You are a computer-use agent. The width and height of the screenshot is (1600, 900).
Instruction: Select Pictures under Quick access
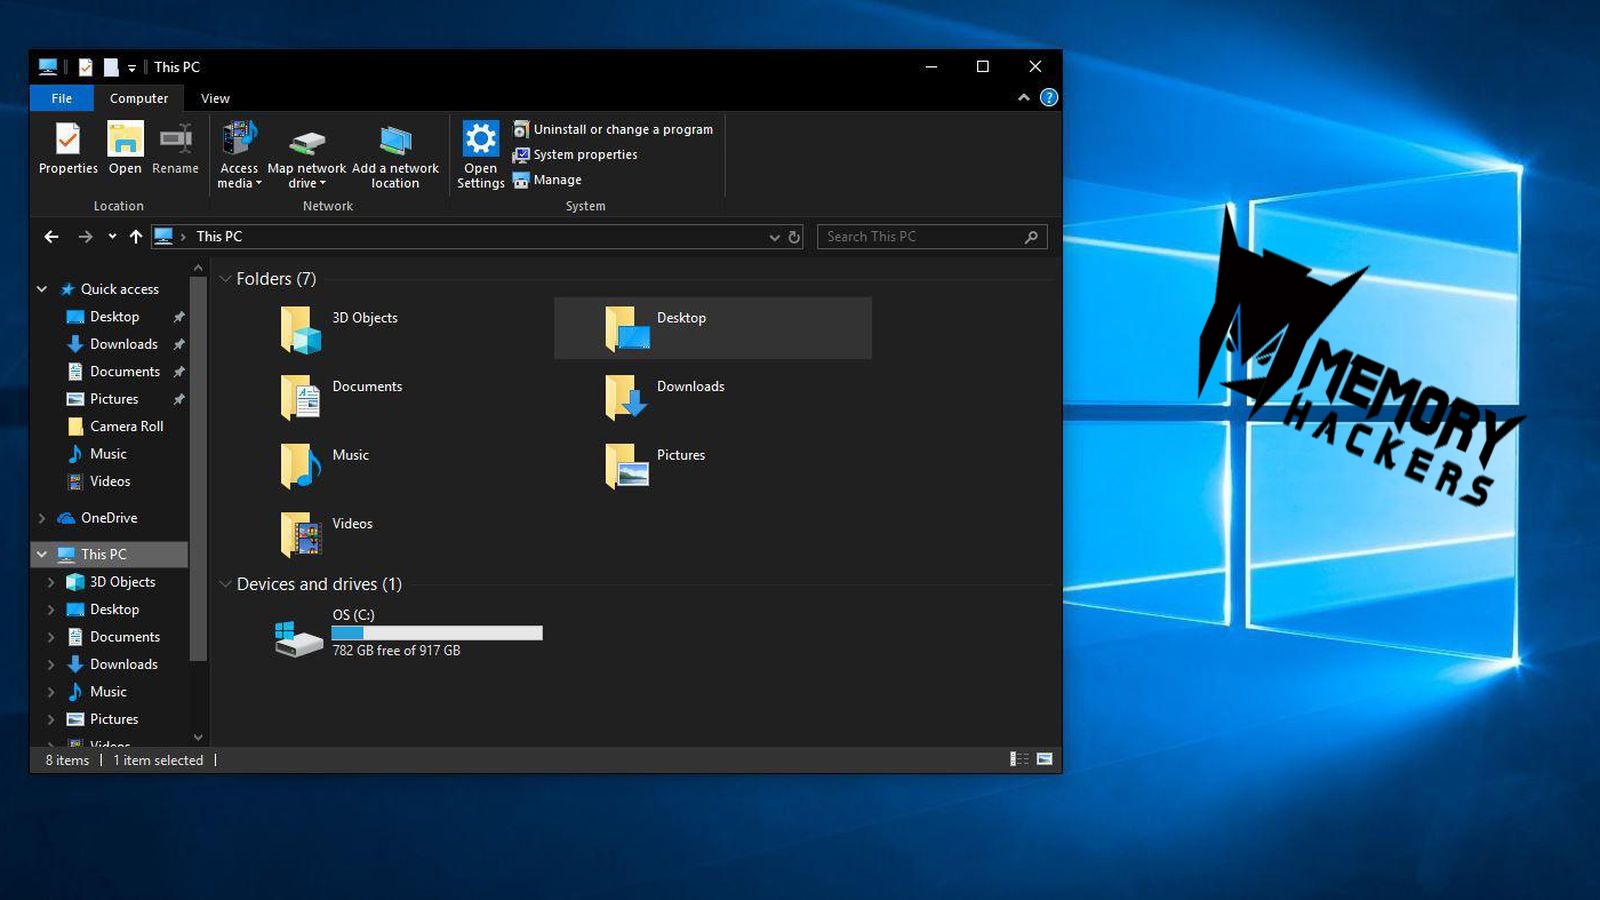pyautogui.click(x=114, y=399)
